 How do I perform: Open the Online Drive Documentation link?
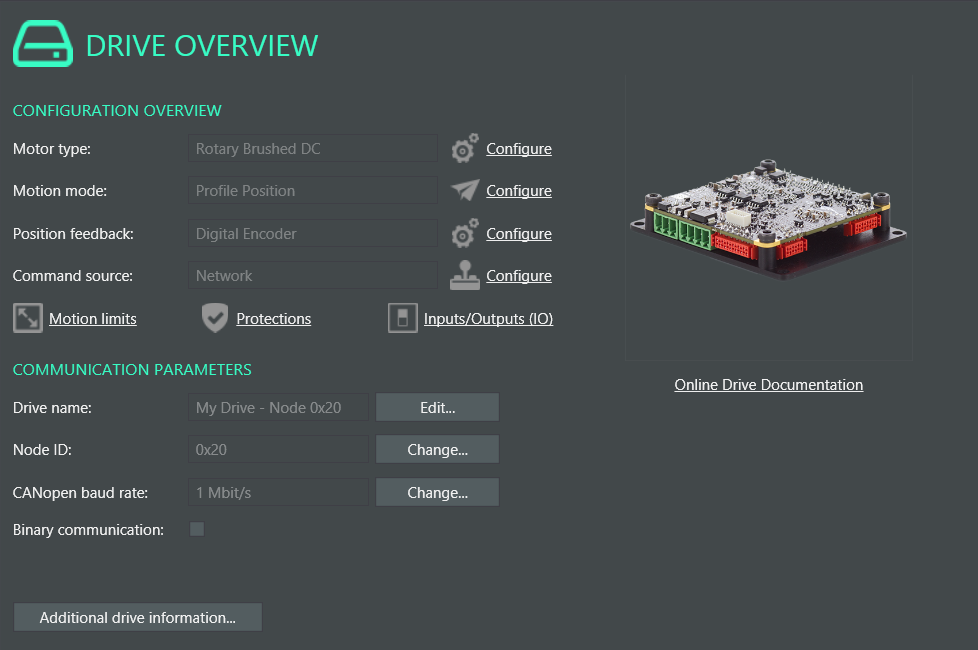coord(768,385)
